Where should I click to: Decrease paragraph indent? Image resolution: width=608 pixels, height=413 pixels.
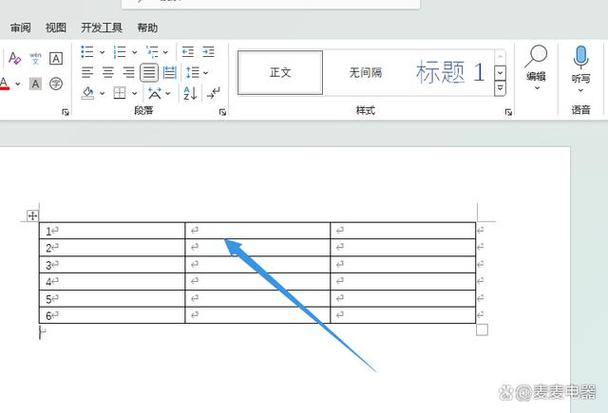click(x=188, y=52)
